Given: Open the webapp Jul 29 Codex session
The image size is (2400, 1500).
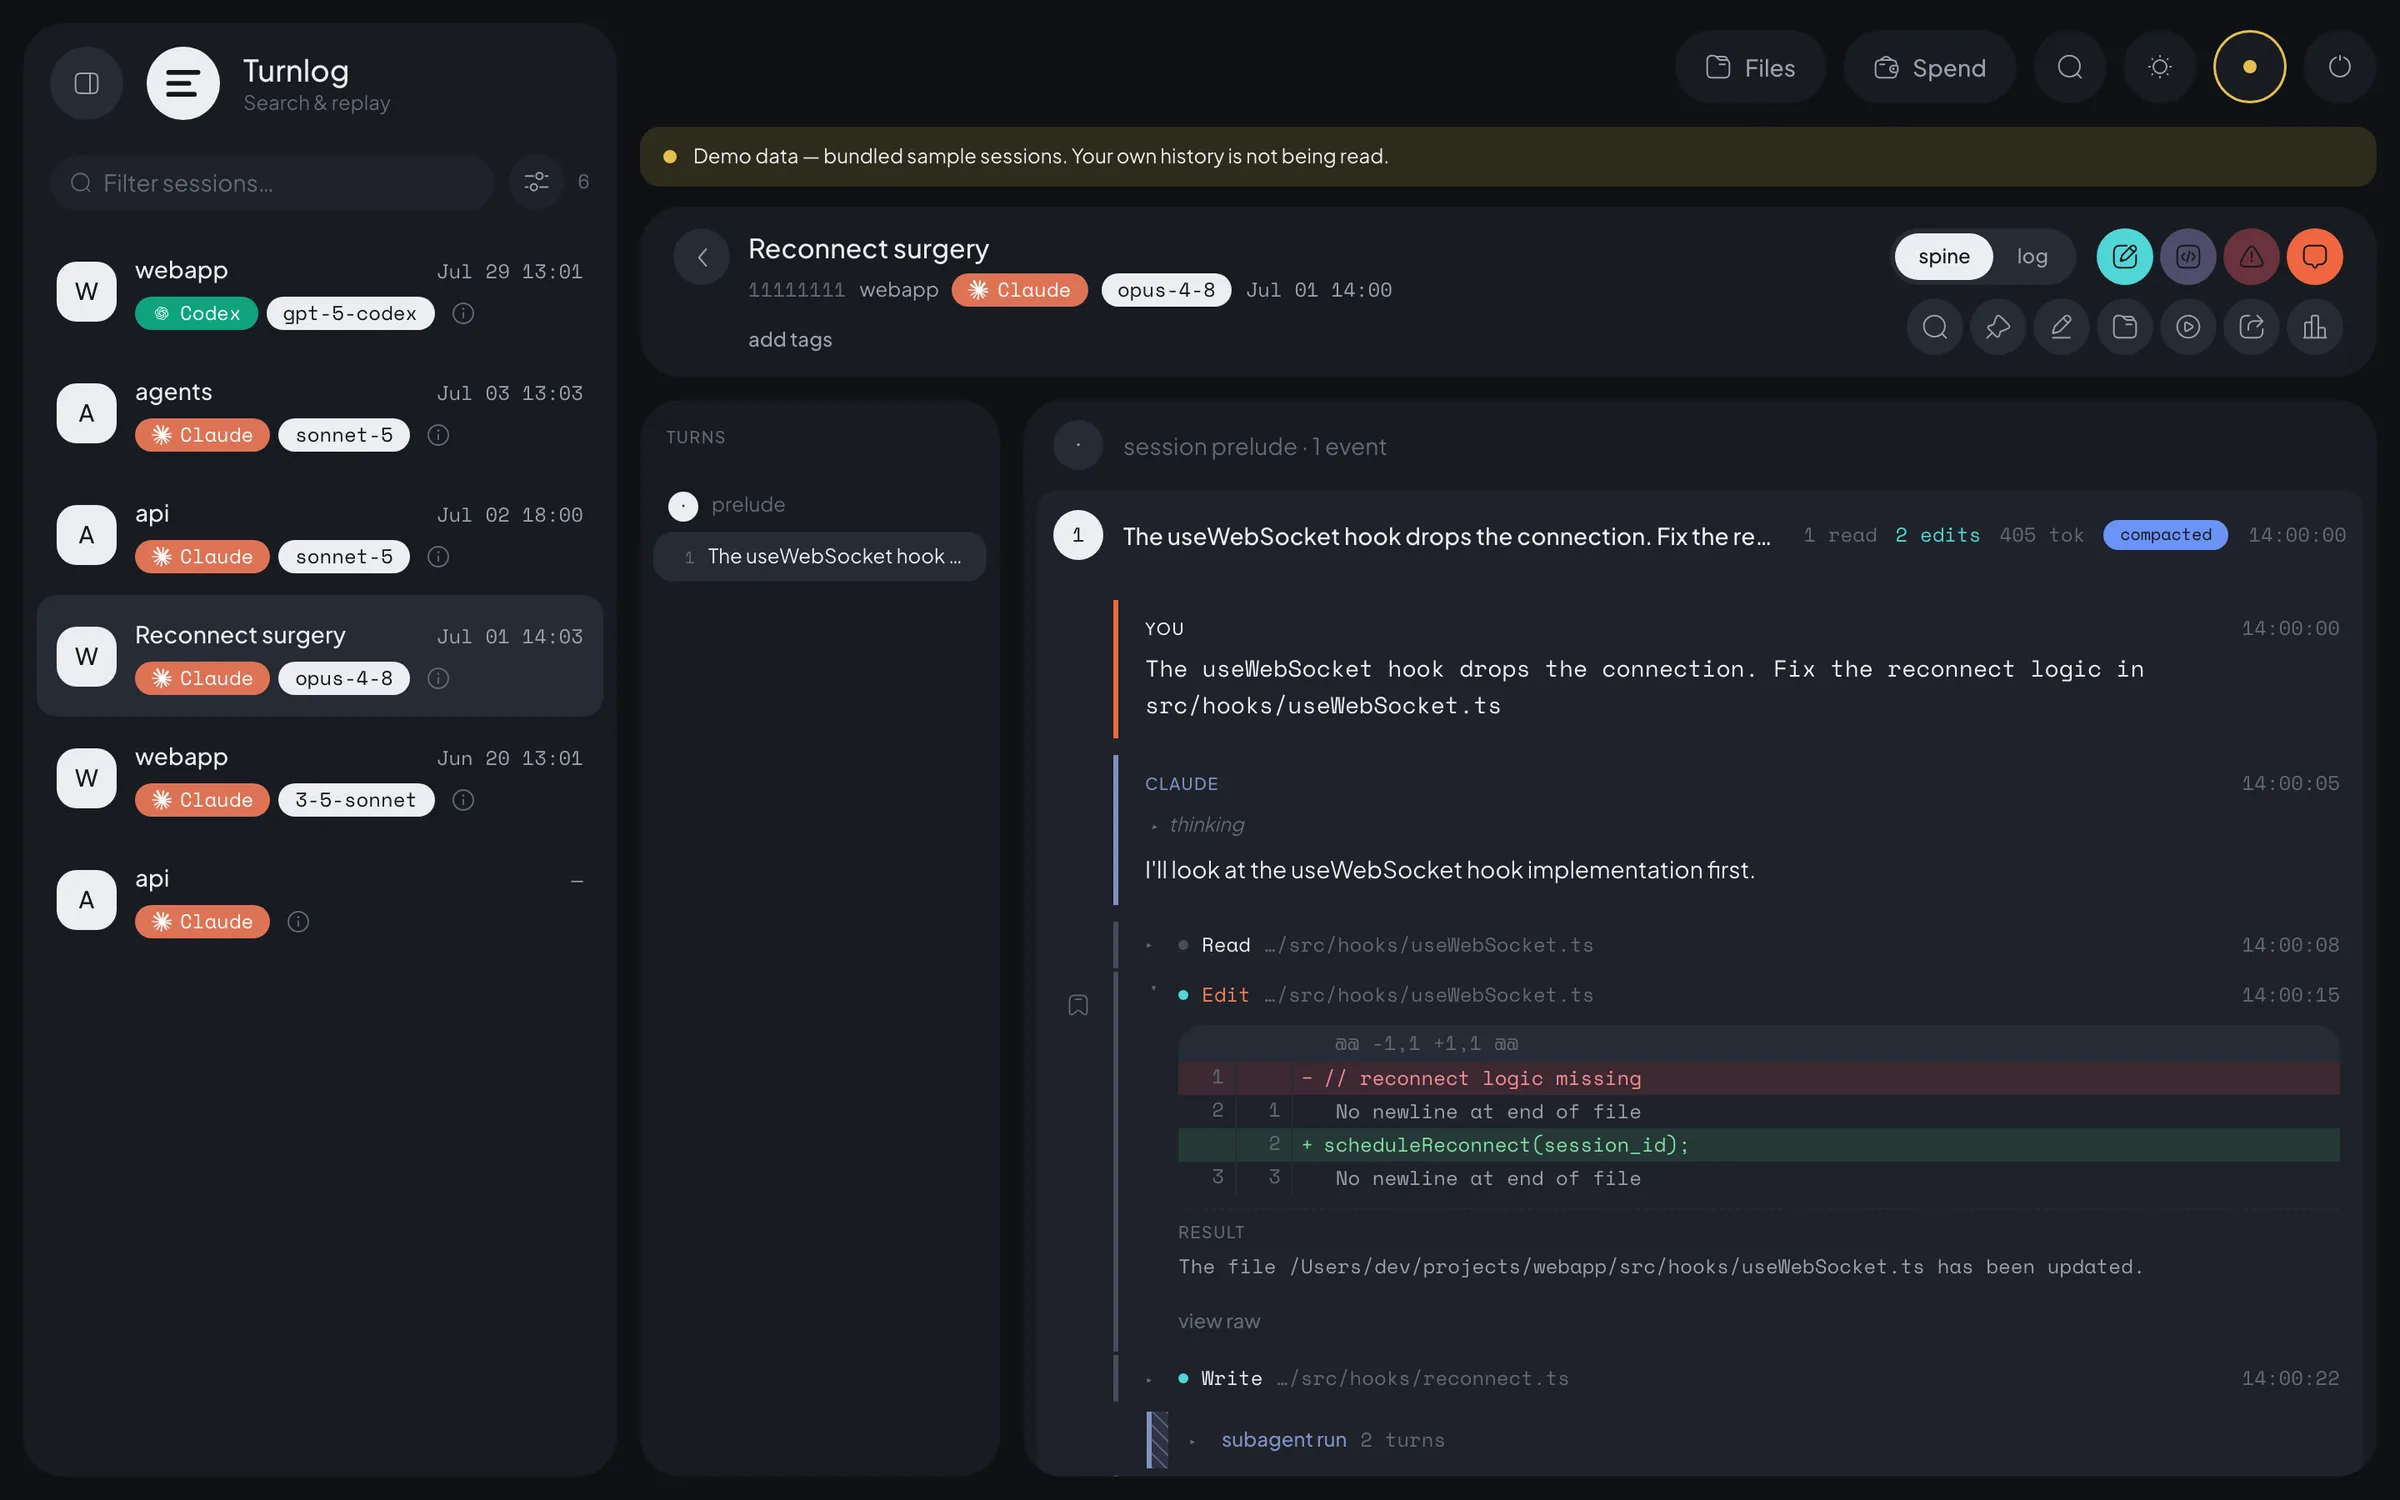Looking at the screenshot, I should tap(320, 291).
